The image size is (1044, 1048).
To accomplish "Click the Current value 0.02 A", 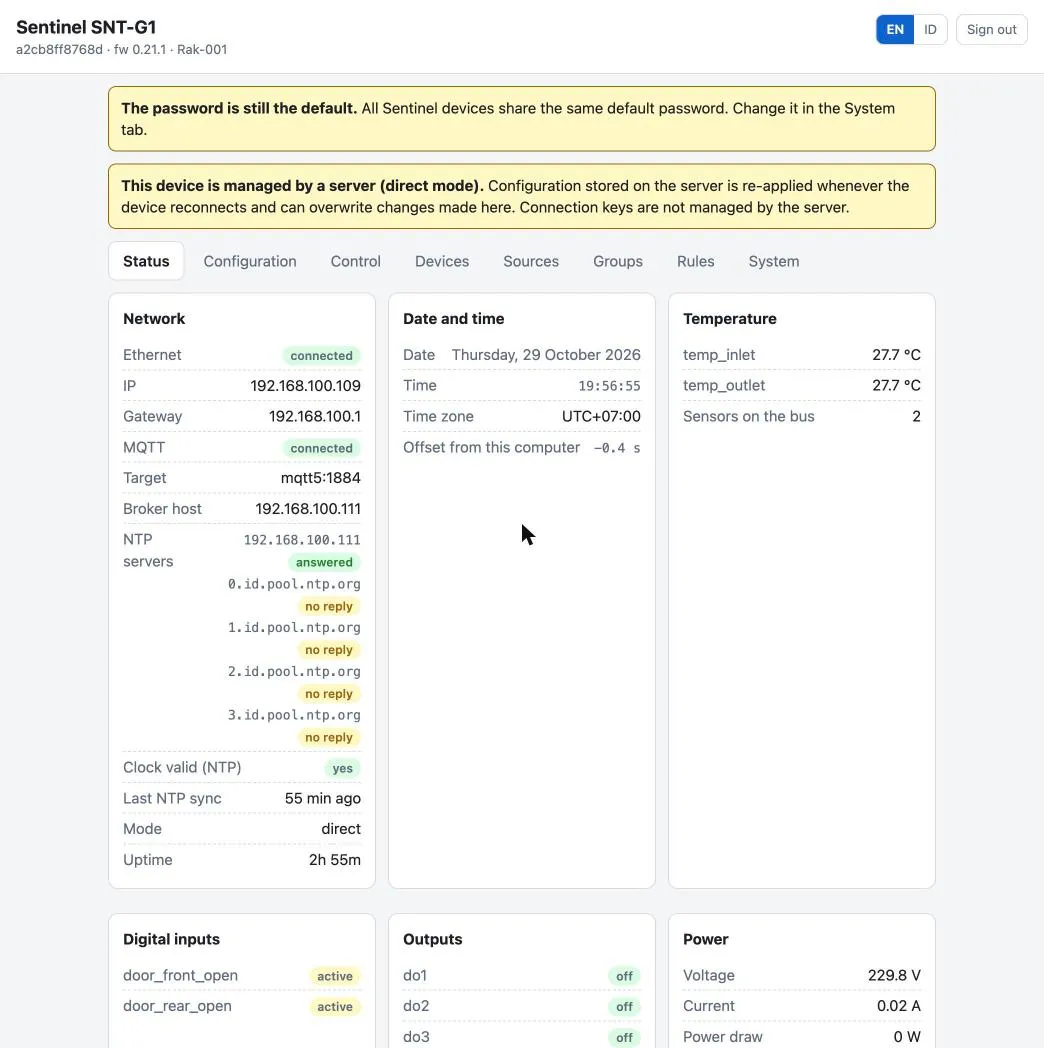I will pos(899,1006).
